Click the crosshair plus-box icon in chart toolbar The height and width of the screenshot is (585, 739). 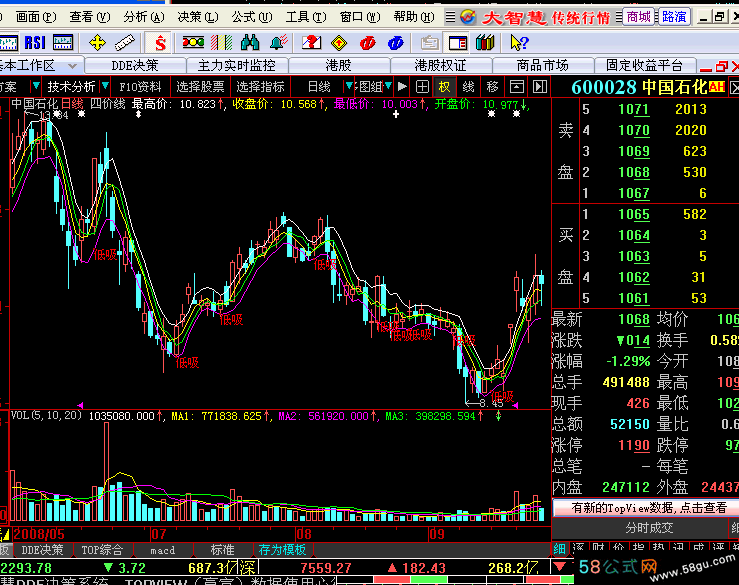422,87
